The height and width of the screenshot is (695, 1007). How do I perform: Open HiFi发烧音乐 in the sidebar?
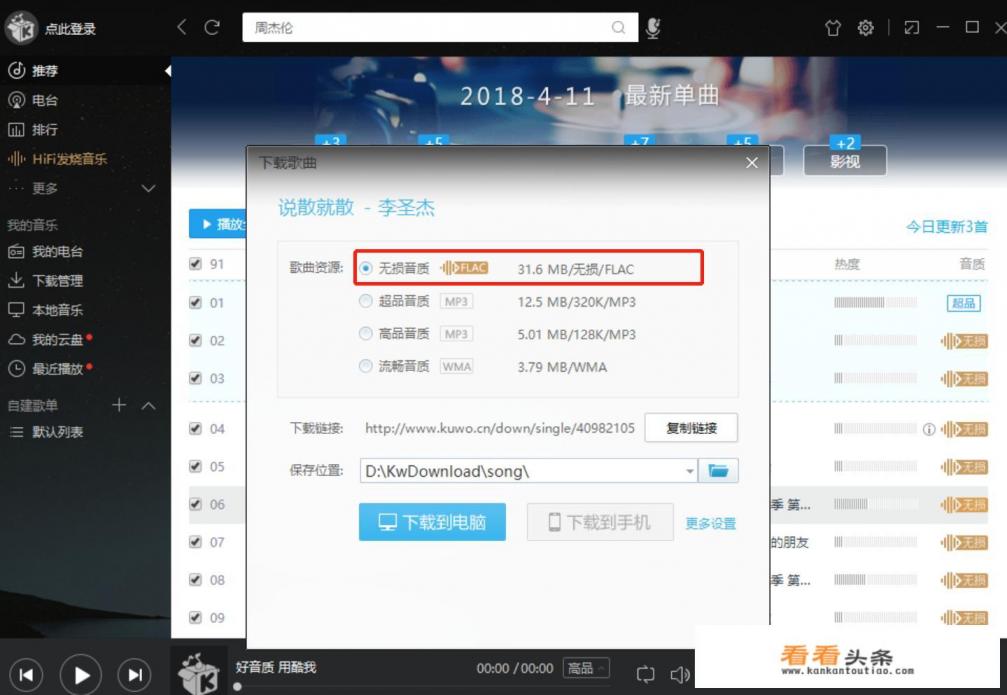(69, 159)
